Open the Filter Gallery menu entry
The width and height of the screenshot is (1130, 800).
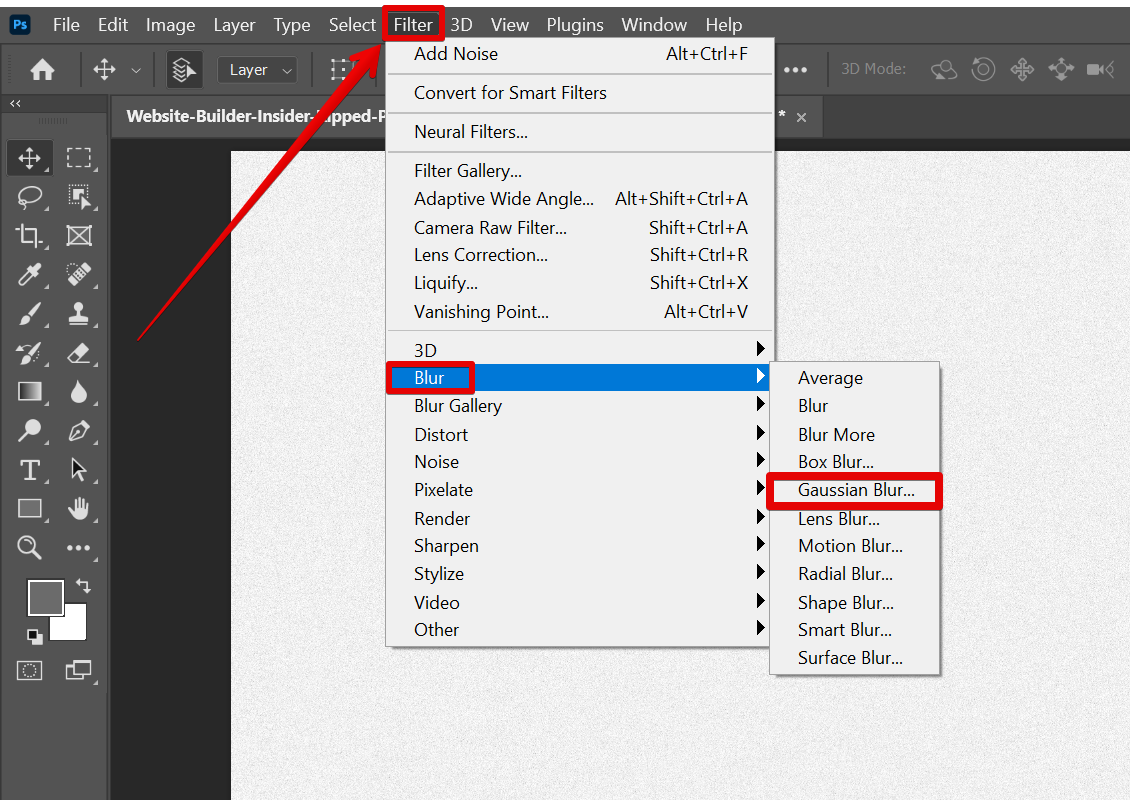(x=468, y=171)
